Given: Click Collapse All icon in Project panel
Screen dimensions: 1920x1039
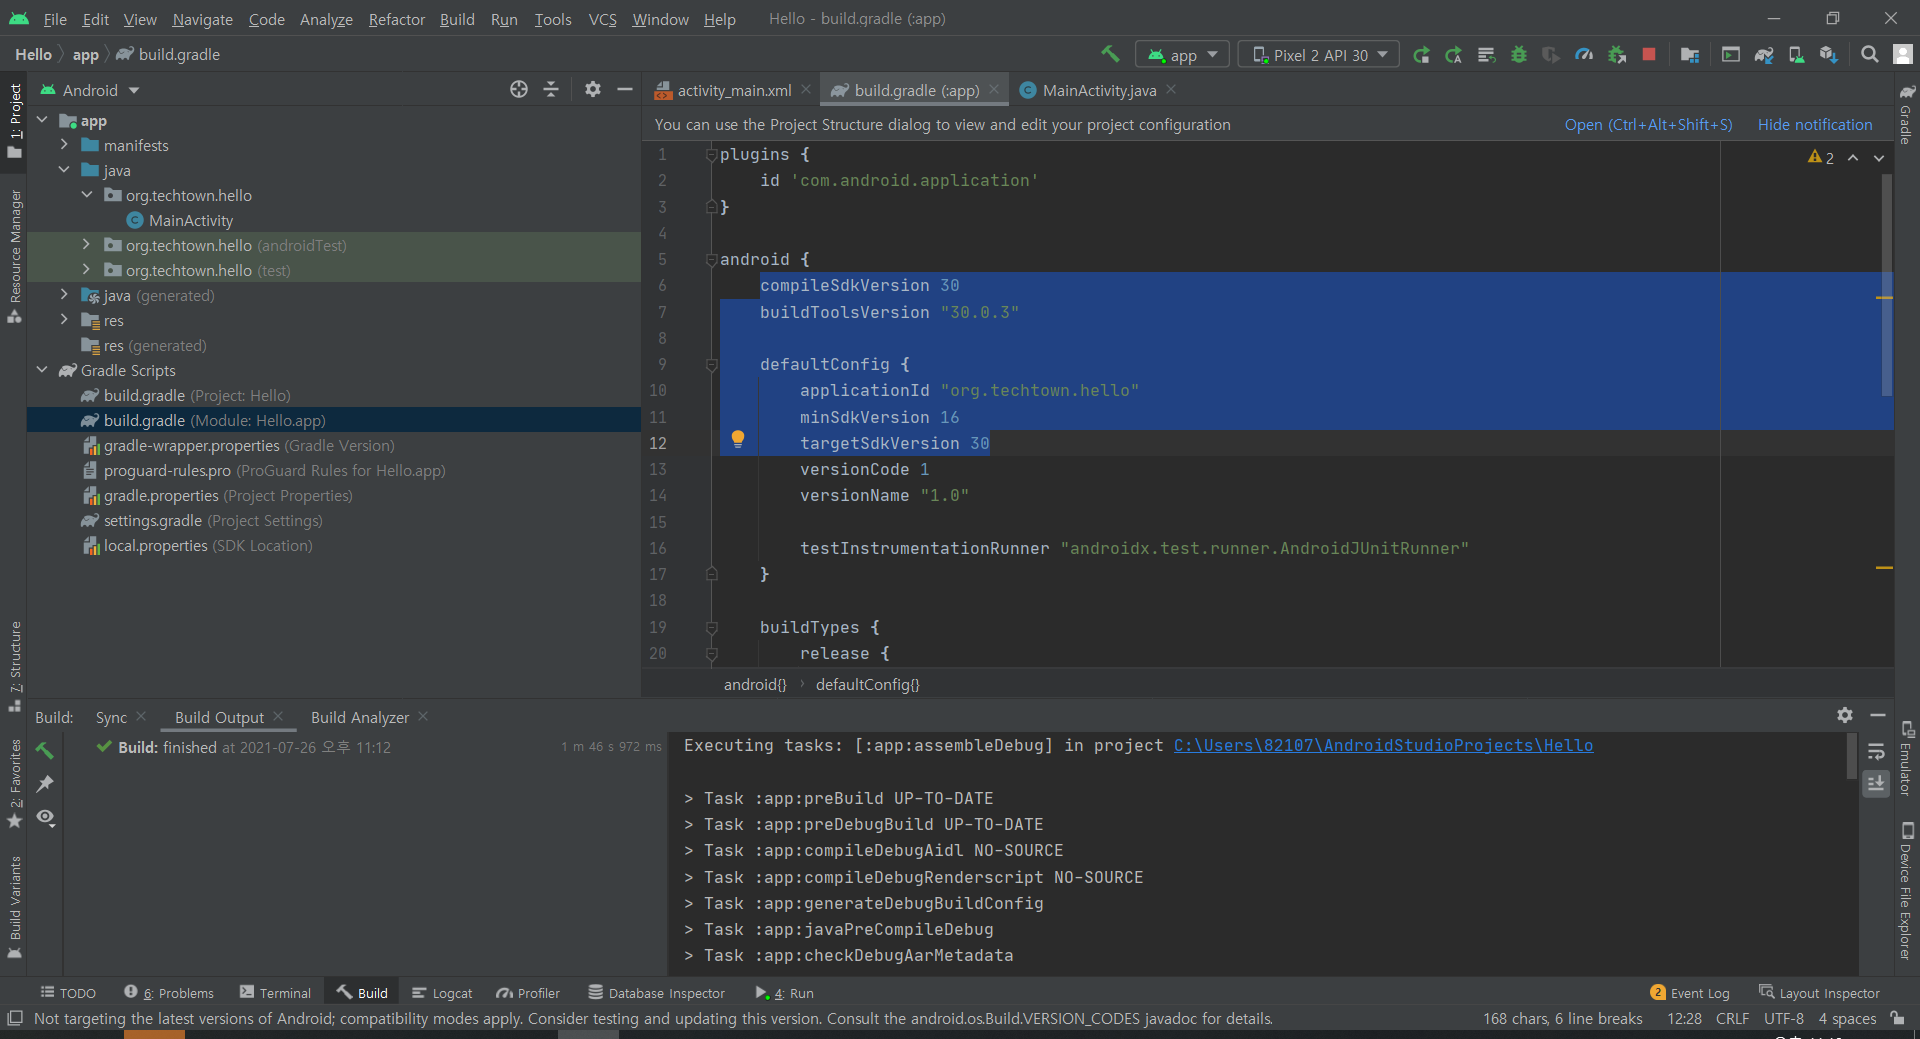Looking at the screenshot, I should (551, 89).
